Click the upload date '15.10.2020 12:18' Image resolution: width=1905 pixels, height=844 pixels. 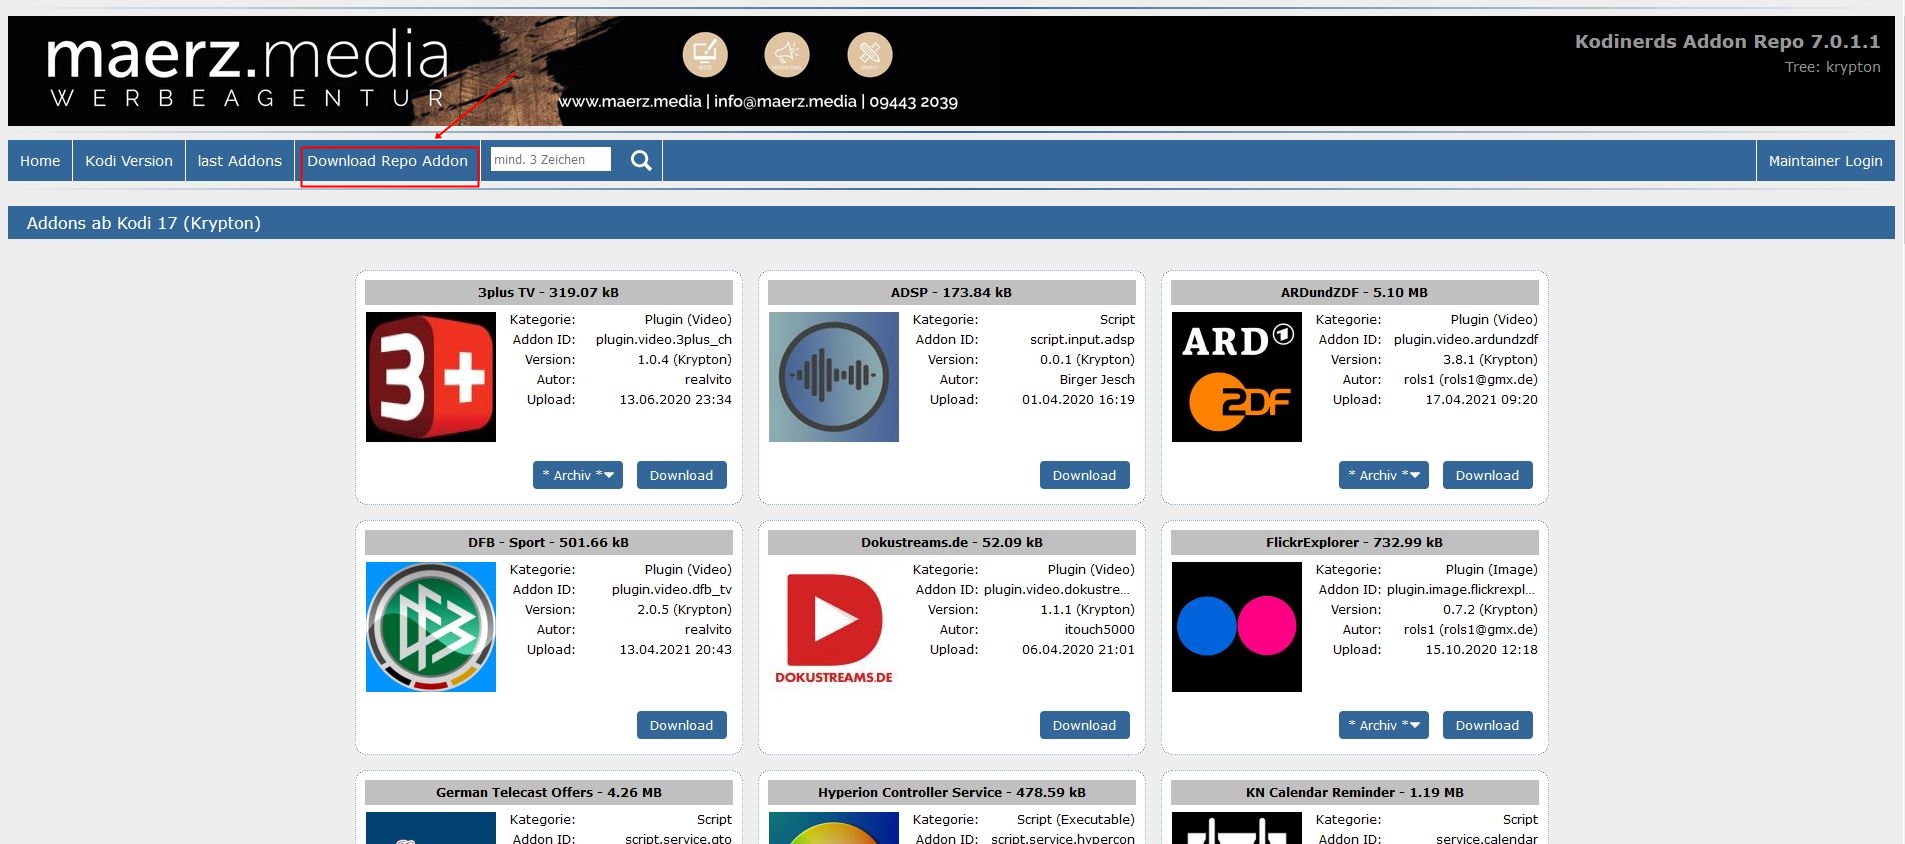[x=1481, y=649]
